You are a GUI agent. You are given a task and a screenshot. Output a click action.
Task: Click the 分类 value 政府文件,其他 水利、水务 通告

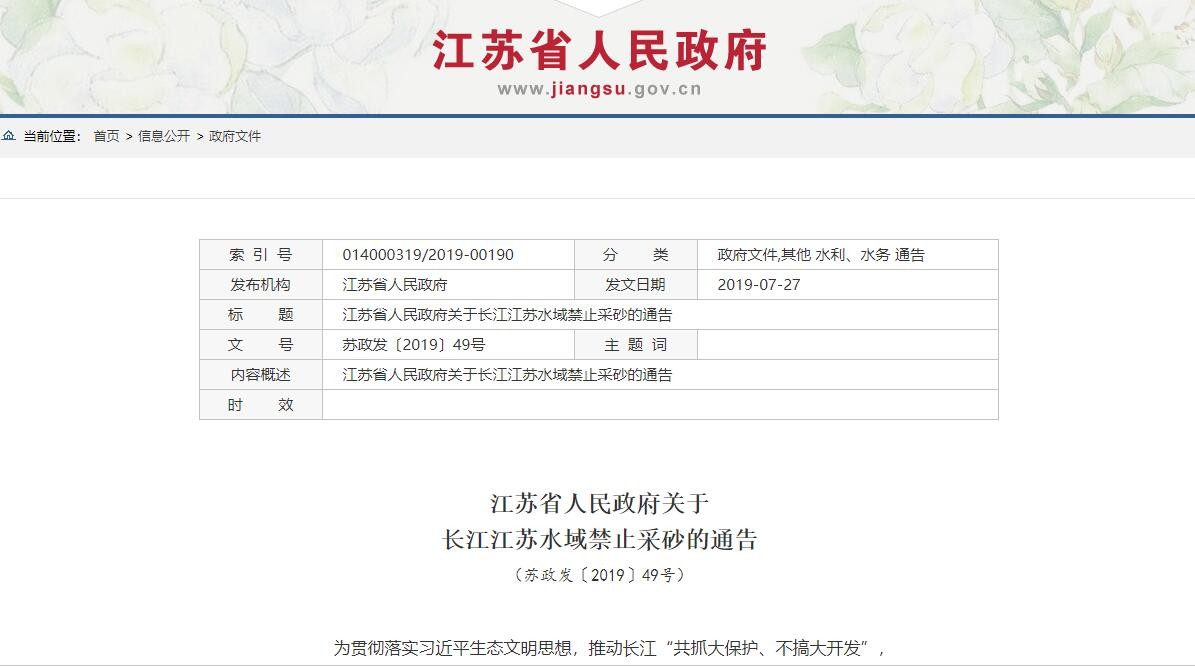click(x=820, y=255)
